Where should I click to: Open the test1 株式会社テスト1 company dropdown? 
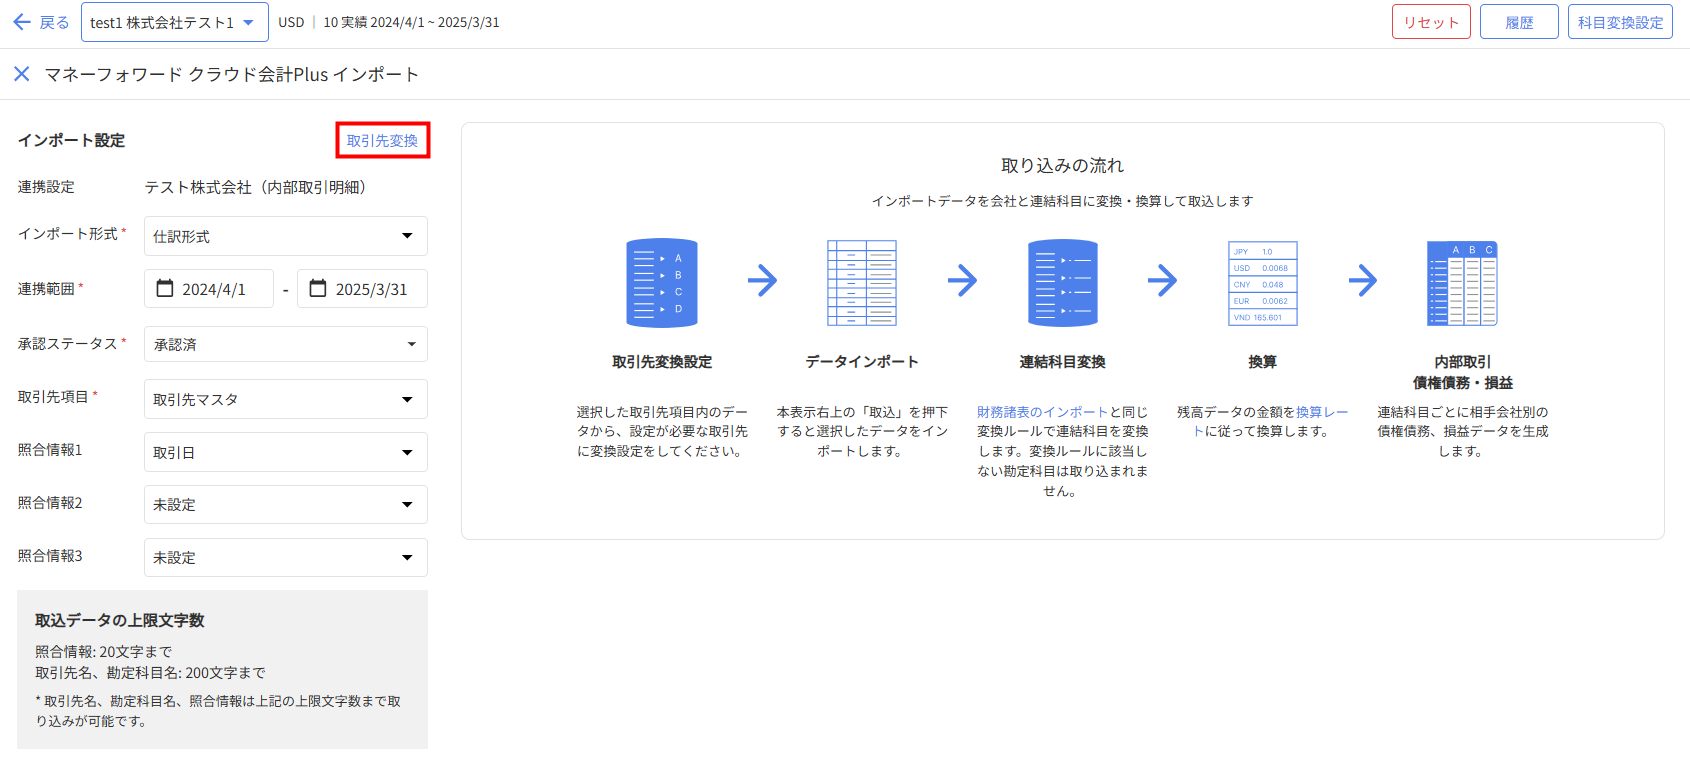point(174,22)
